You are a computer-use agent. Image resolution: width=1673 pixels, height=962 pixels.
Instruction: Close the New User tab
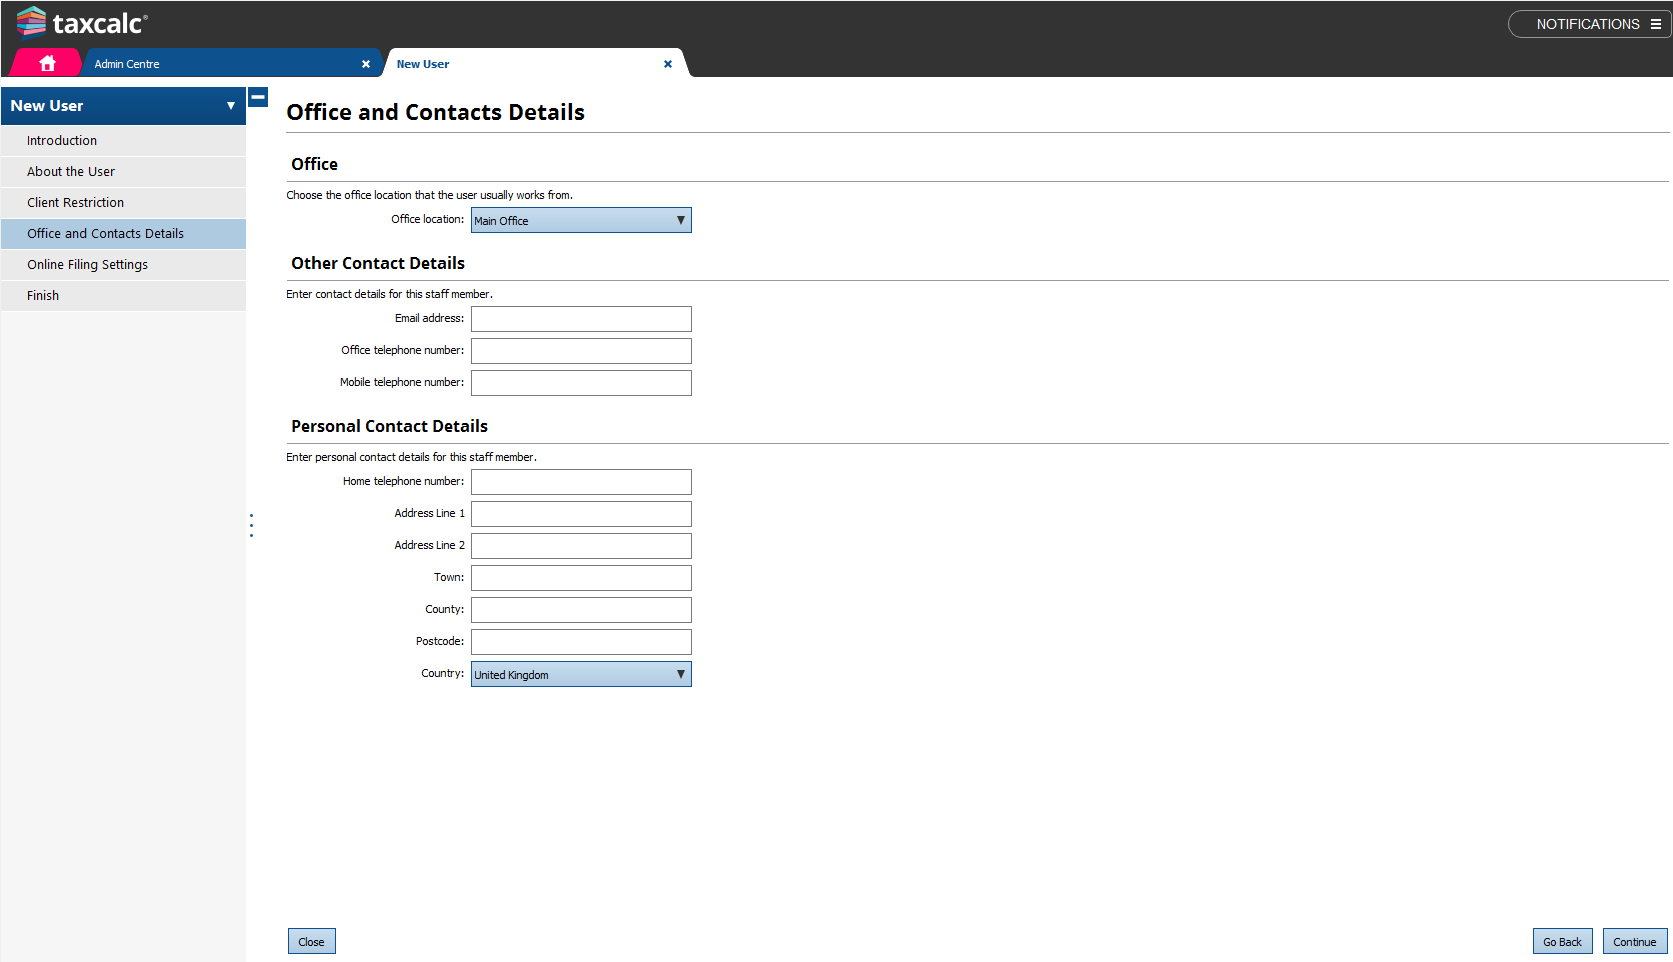coord(668,64)
